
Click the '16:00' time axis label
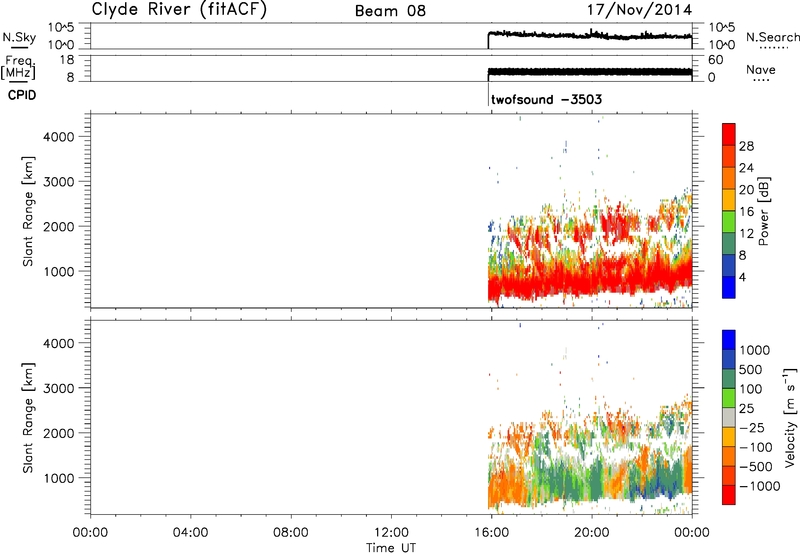tap(491, 533)
